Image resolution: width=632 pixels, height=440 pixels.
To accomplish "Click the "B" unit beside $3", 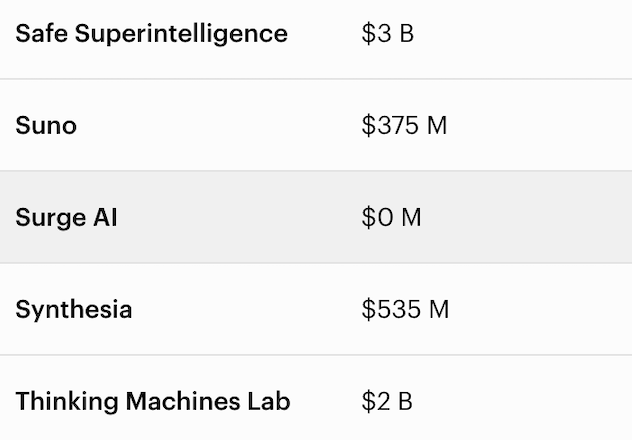I will click(406, 34).
